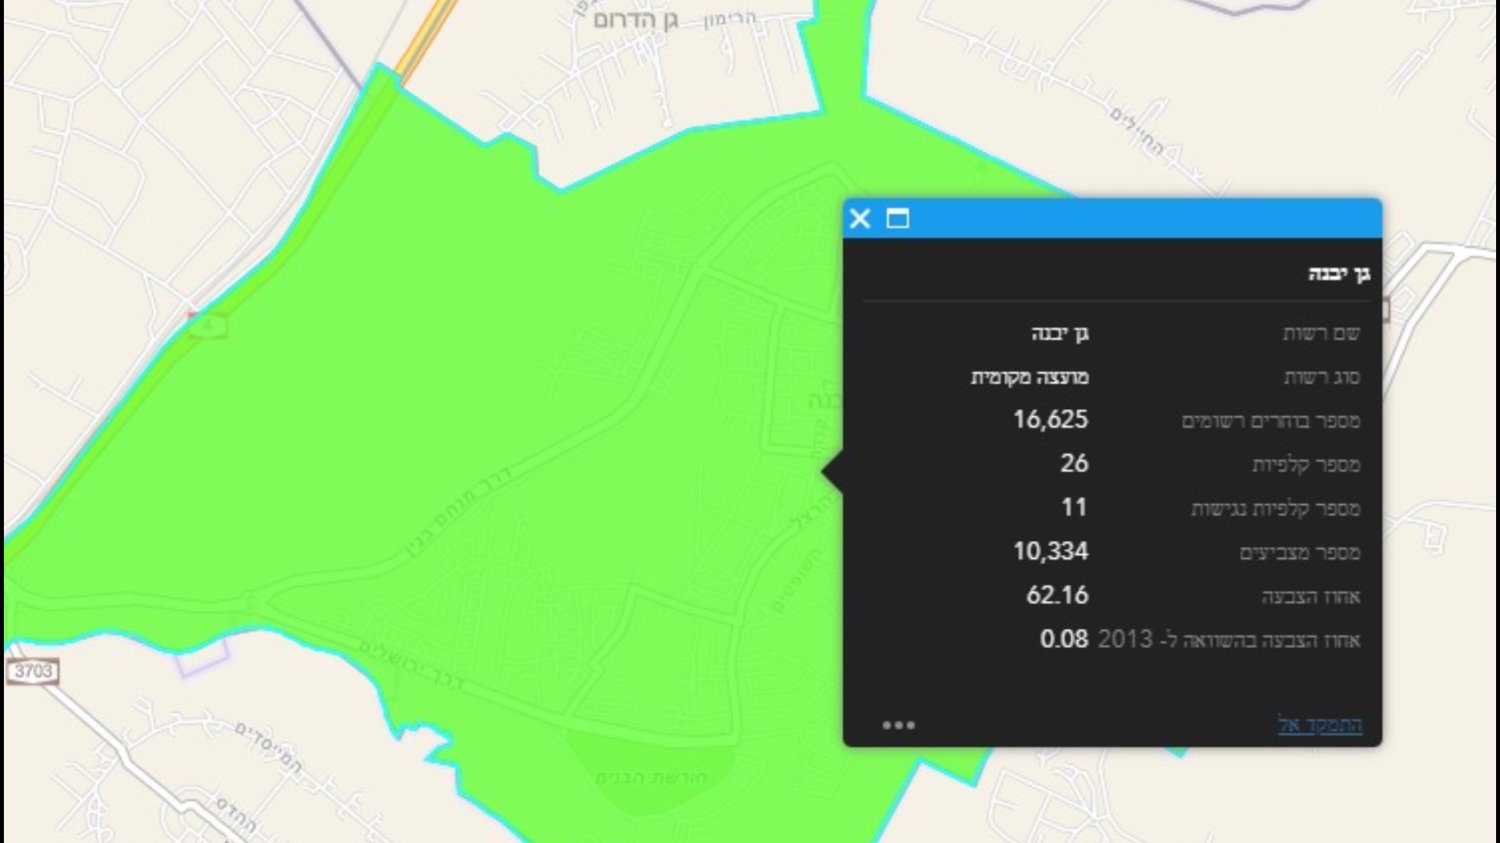Click the המייסדים street label

click(x=268, y=747)
